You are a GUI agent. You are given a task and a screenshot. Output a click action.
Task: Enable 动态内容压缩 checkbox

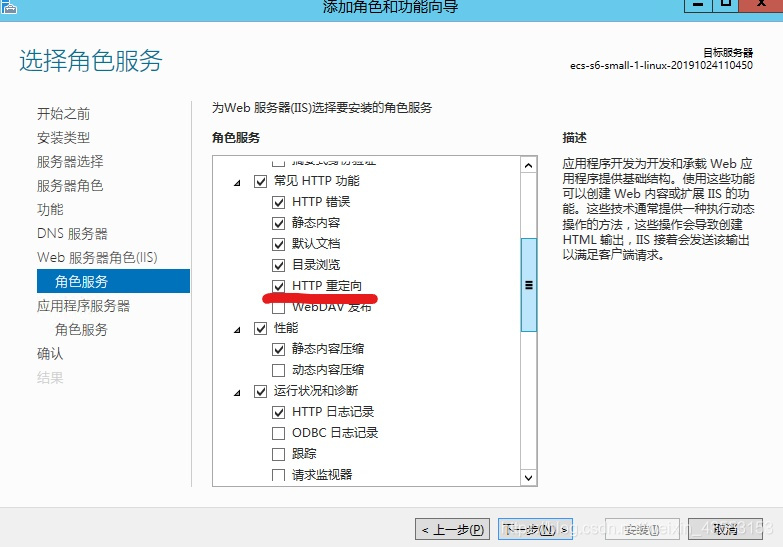[279, 370]
